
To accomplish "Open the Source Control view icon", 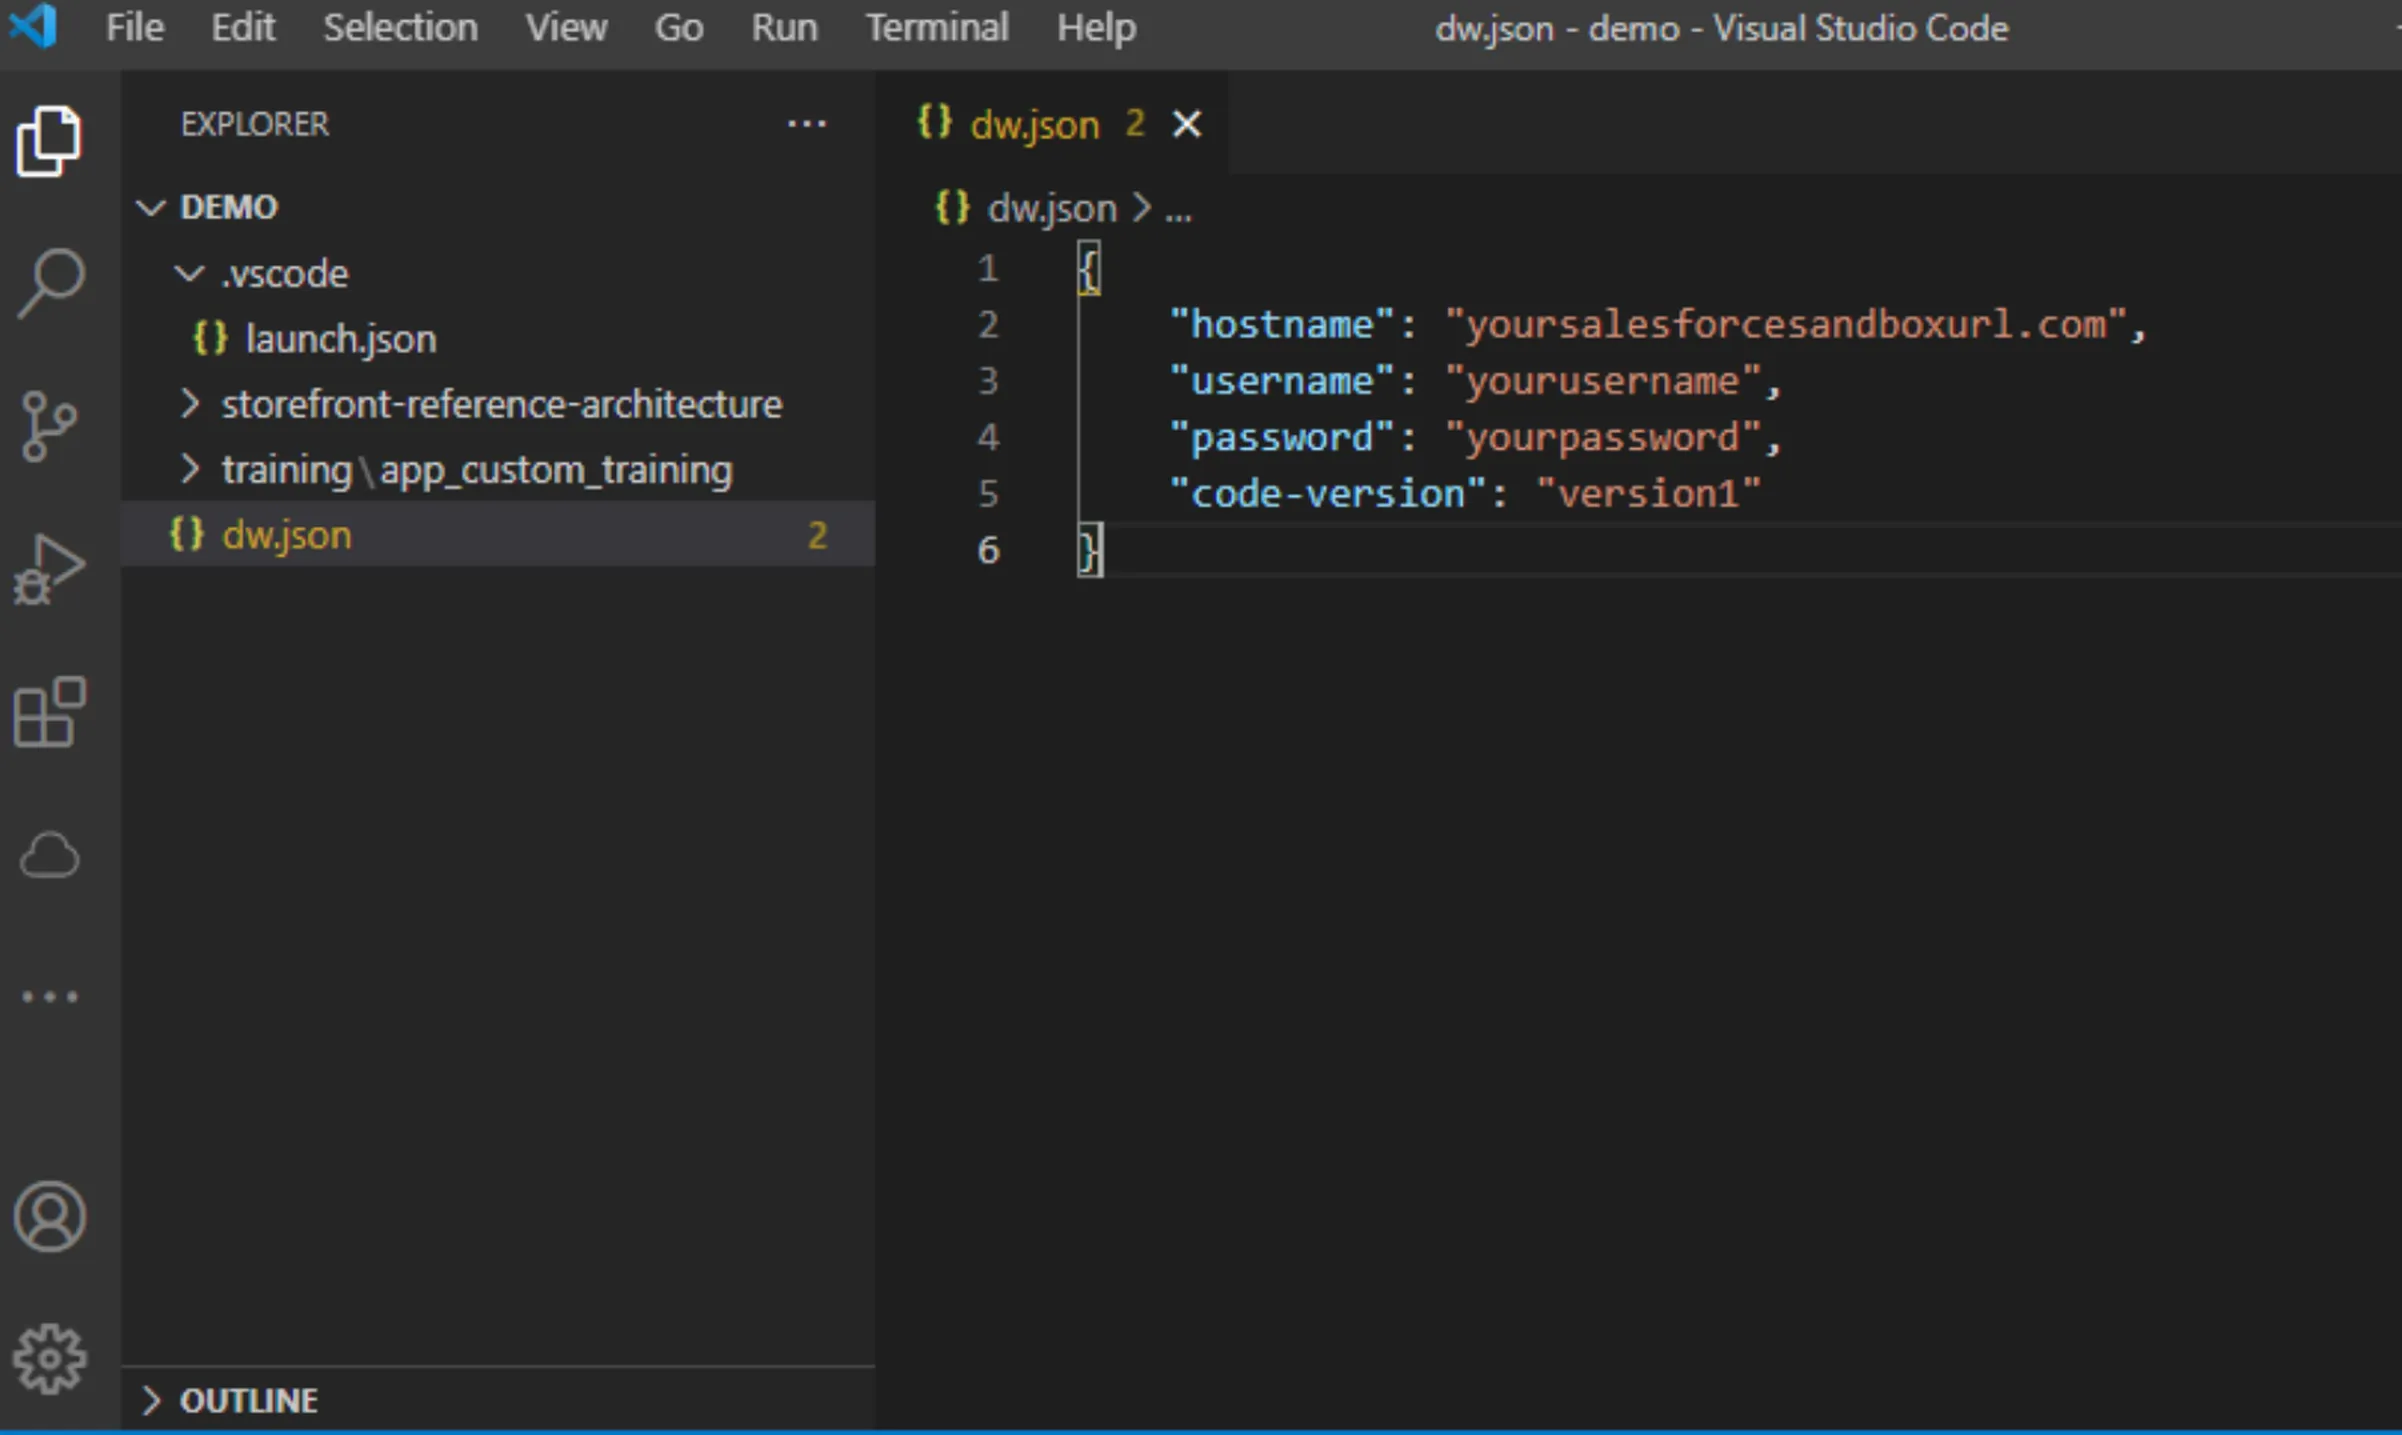I will click(48, 426).
